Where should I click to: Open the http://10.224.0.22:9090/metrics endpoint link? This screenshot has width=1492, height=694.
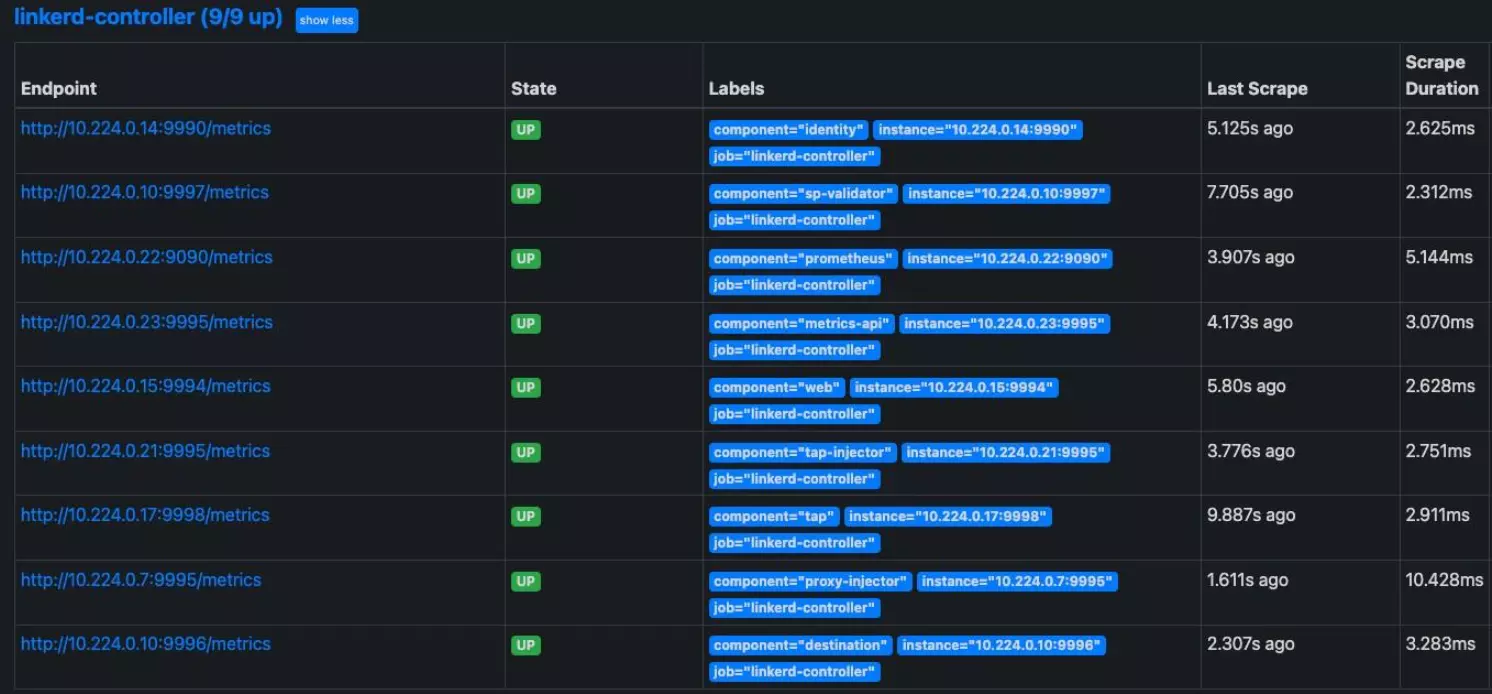pyautogui.click(x=147, y=257)
